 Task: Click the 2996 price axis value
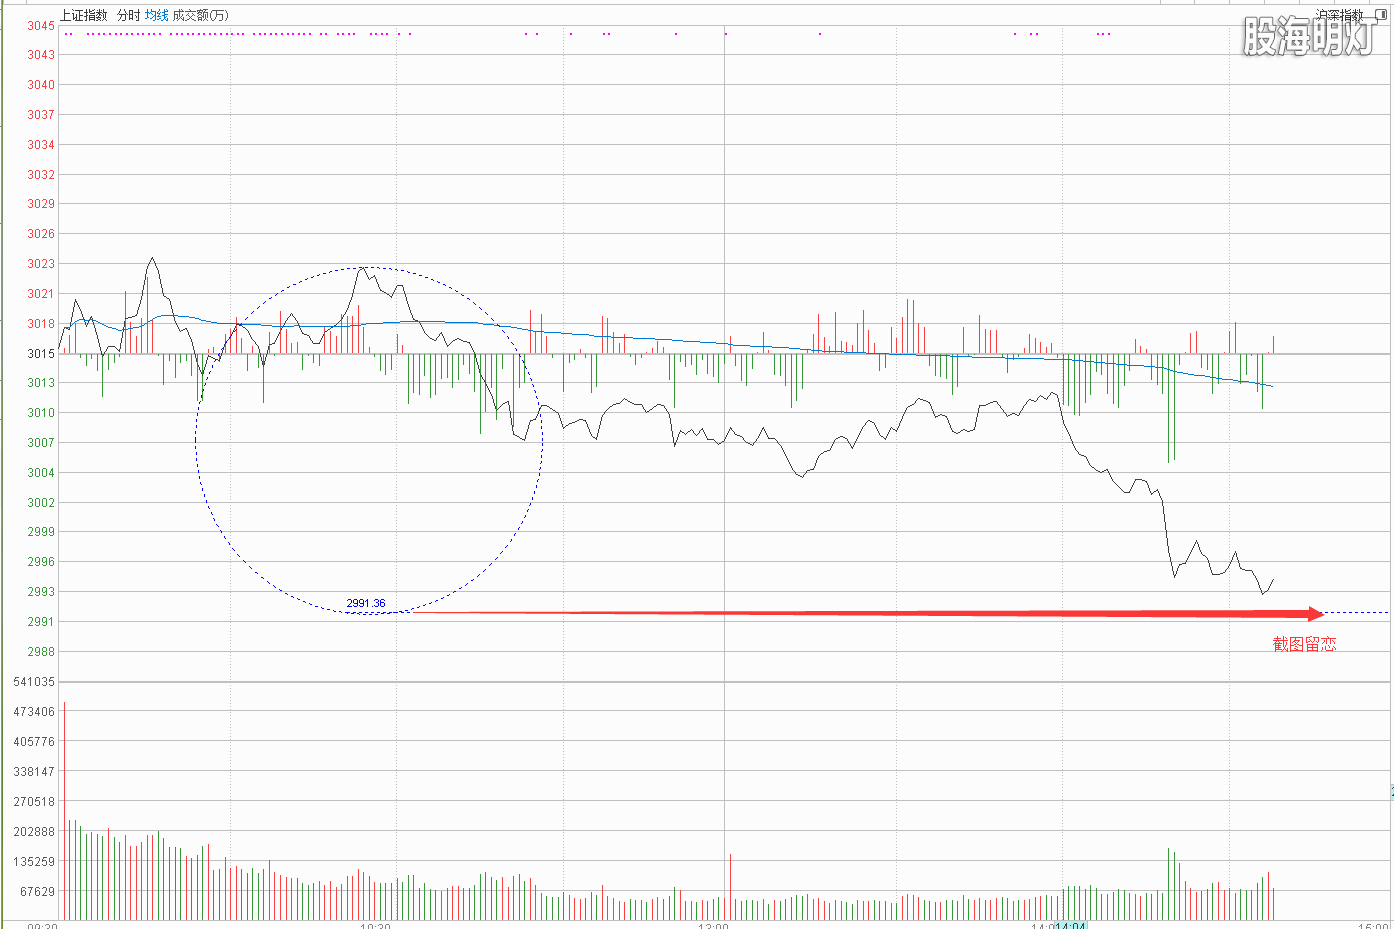(41, 562)
